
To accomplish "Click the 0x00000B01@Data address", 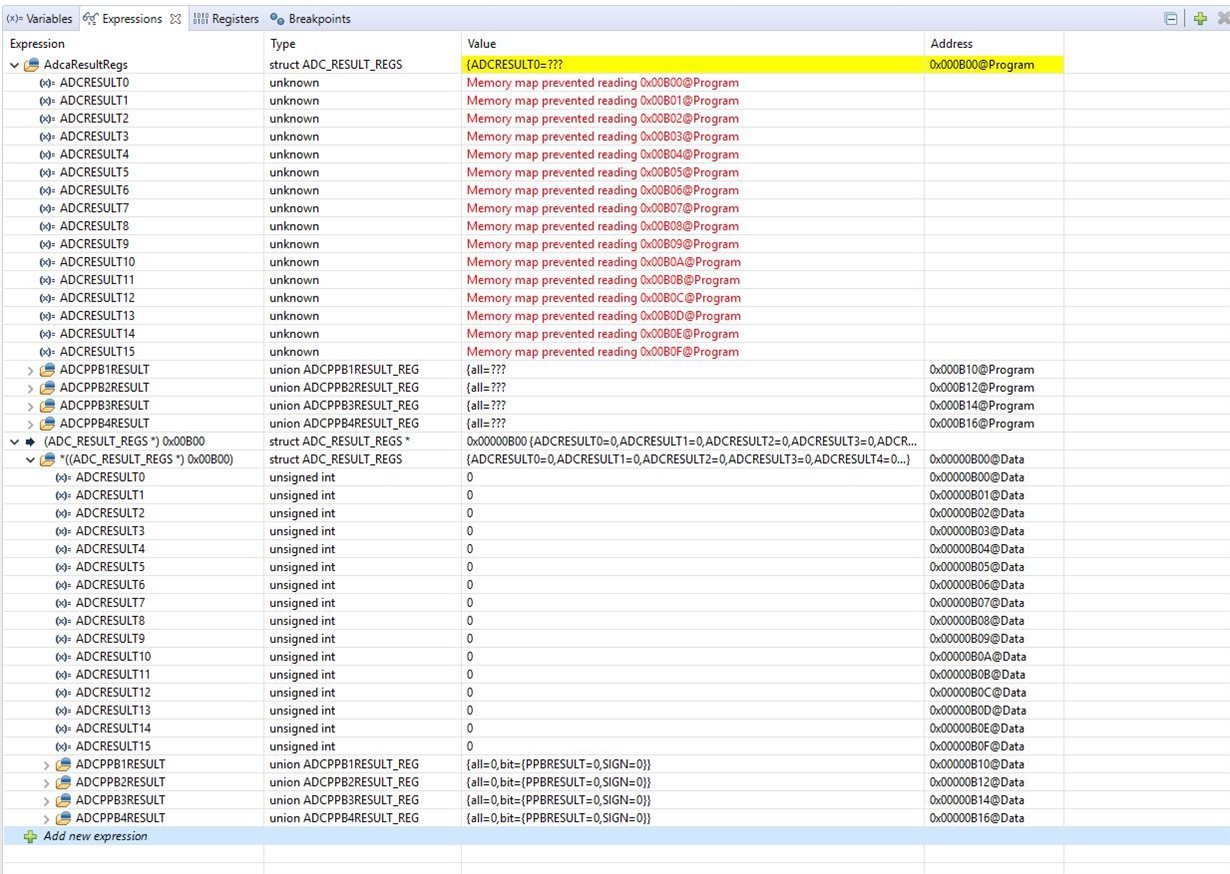I will click(977, 495).
